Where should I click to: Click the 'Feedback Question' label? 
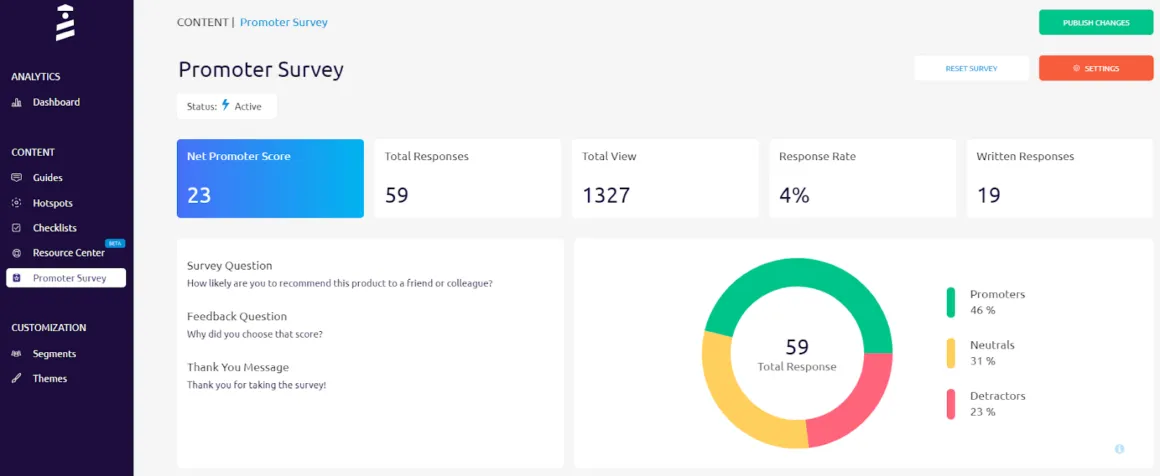237,317
